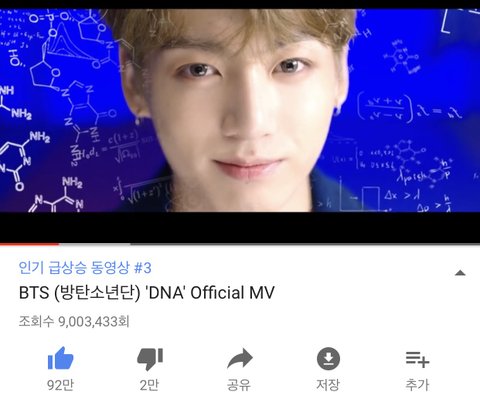Image resolution: width=480 pixels, height=402 pixels.
Task: Seek to the light gray buffered portion
Action: tap(95, 244)
